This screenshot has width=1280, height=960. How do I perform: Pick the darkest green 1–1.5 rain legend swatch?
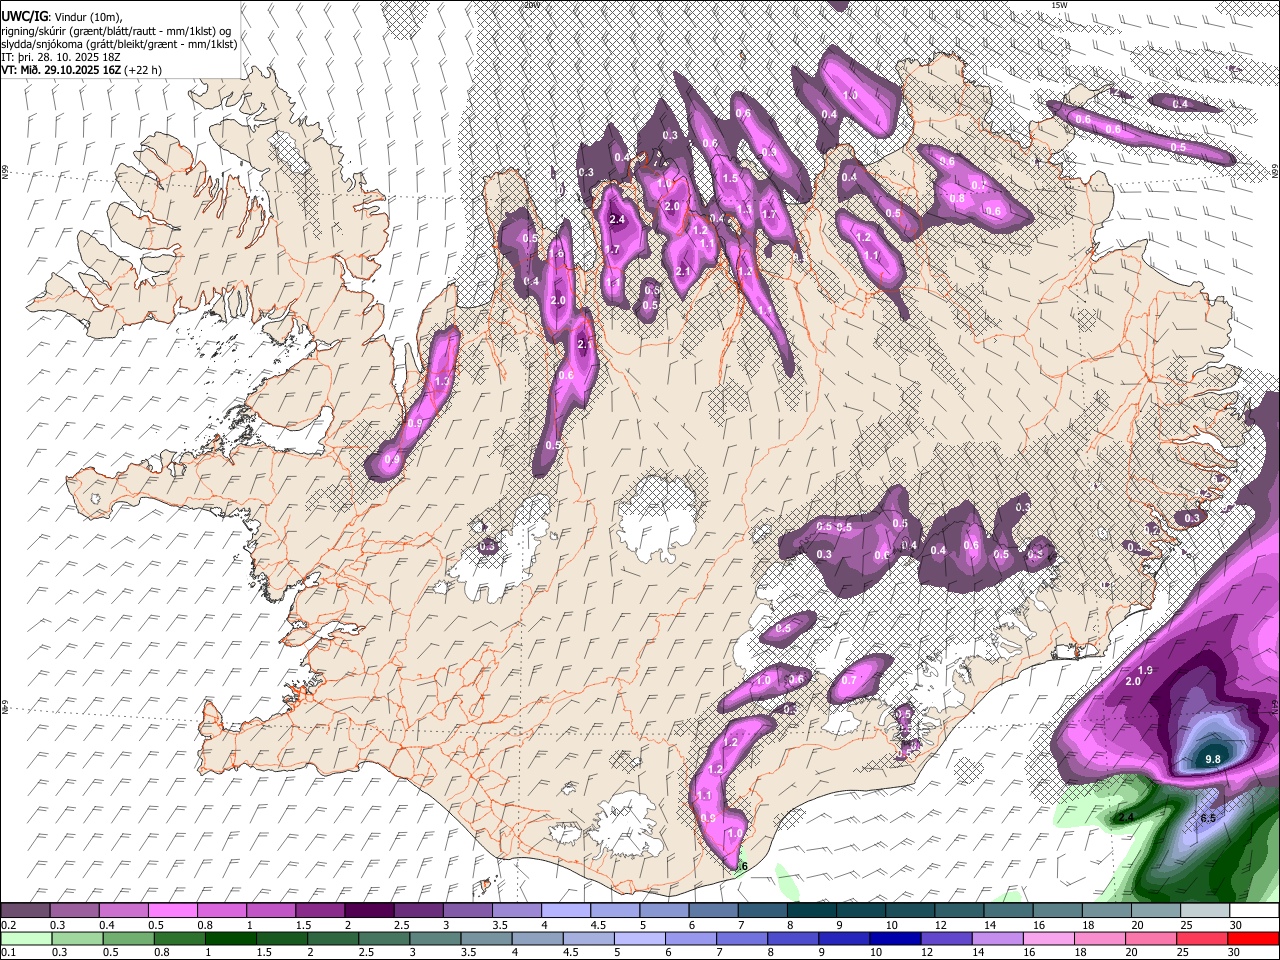[x=230, y=938]
